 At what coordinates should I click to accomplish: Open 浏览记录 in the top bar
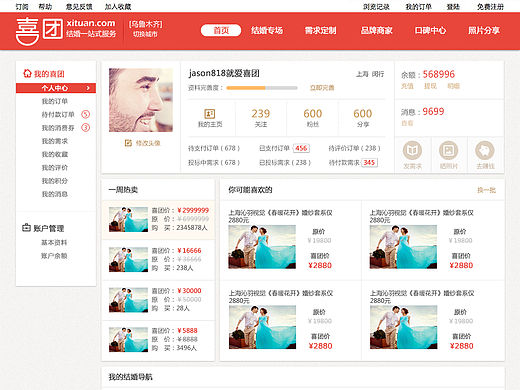376,6
